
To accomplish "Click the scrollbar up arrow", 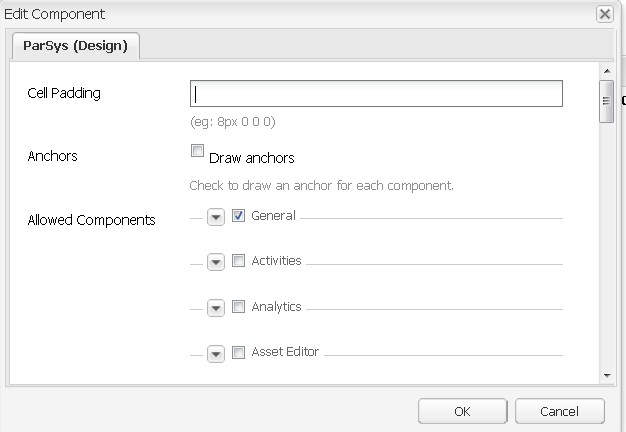I will pyautogui.click(x=606, y=73).
